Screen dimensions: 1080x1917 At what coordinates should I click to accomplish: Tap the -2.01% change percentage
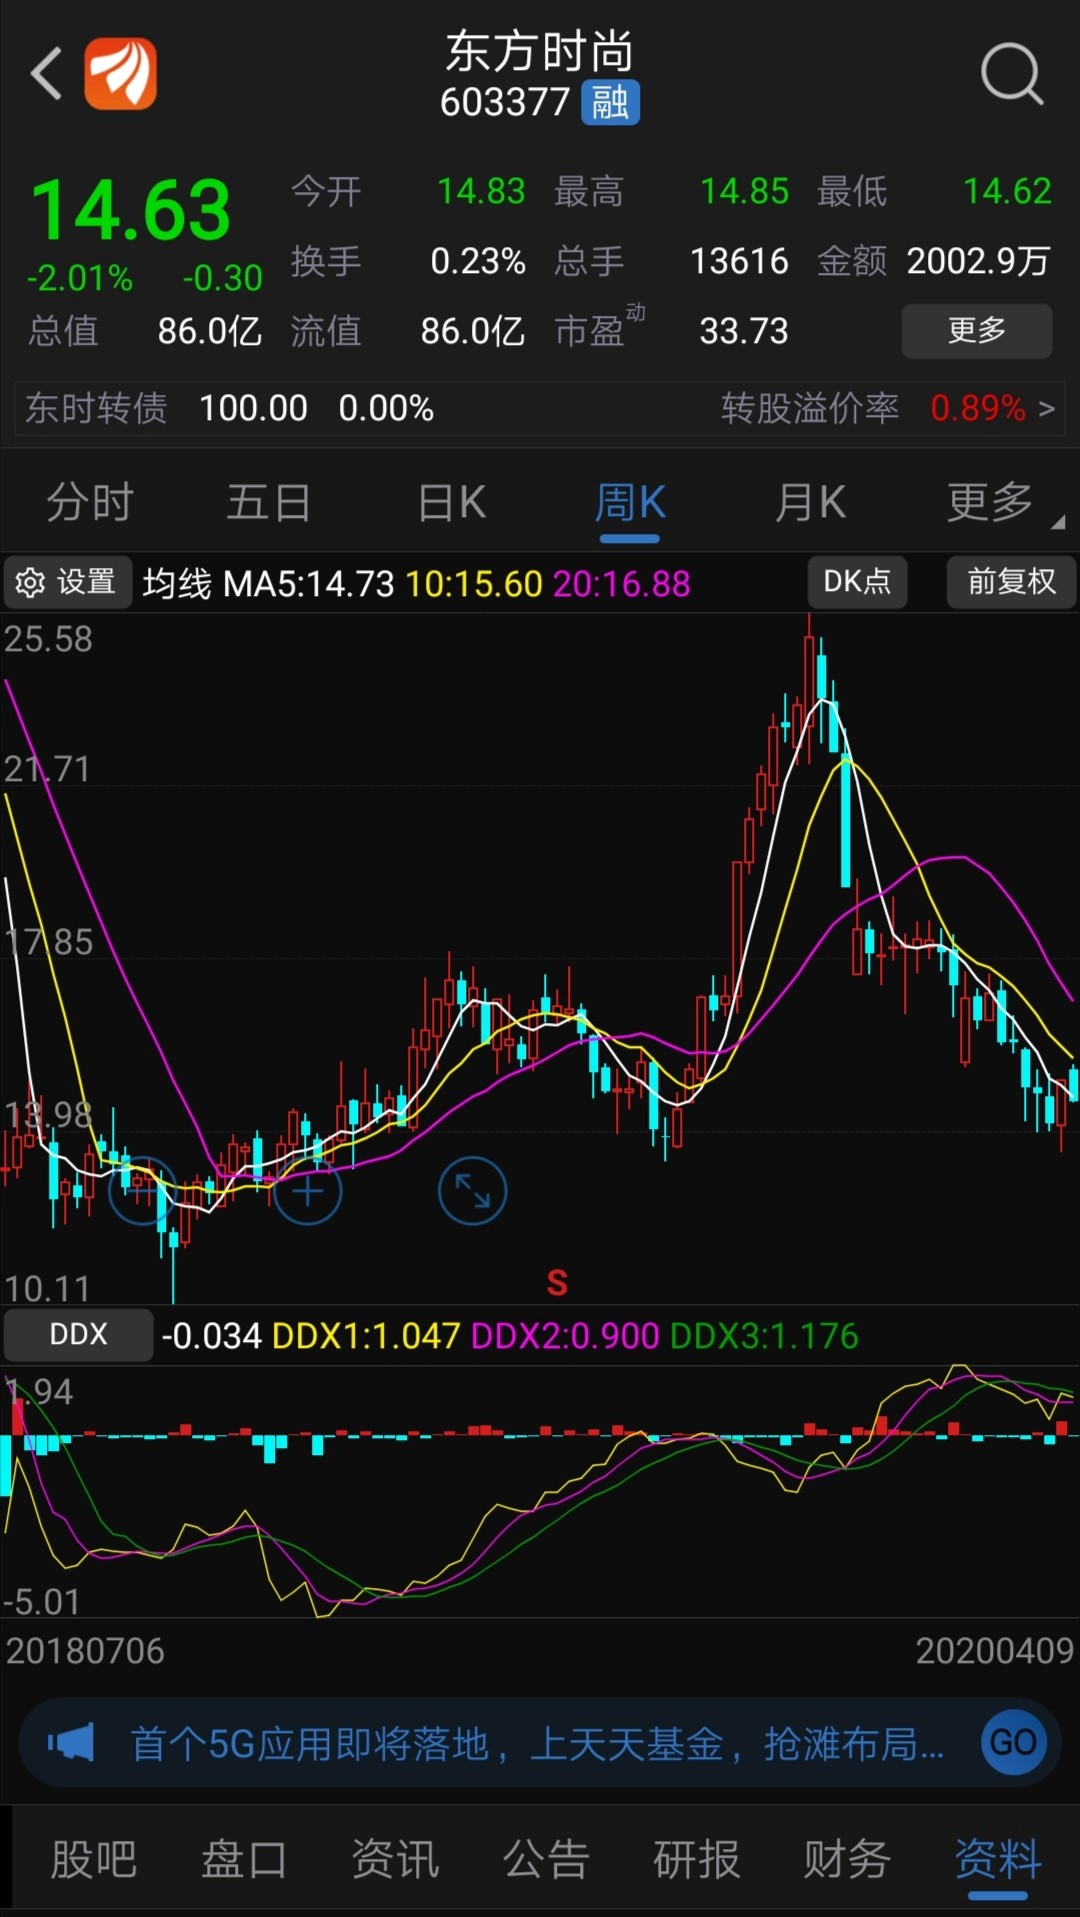tap(79, 278)
